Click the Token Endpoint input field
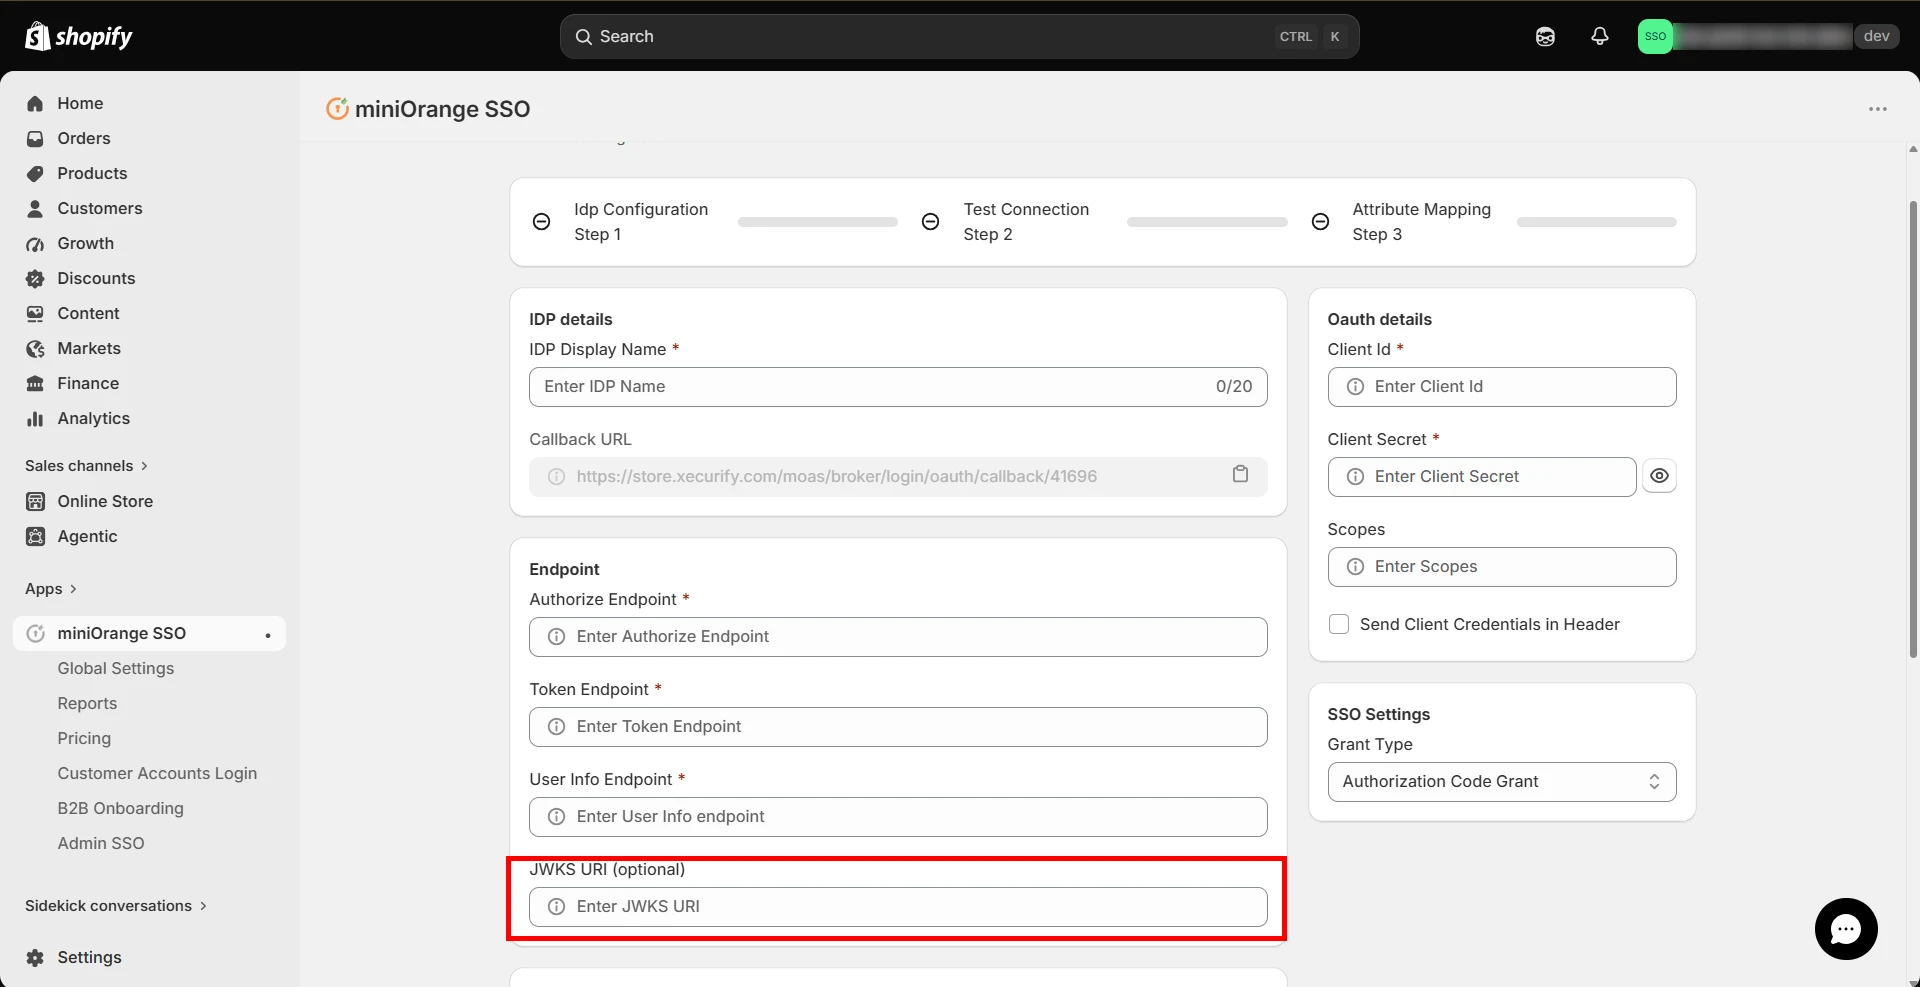 click(x=898, y=727)
